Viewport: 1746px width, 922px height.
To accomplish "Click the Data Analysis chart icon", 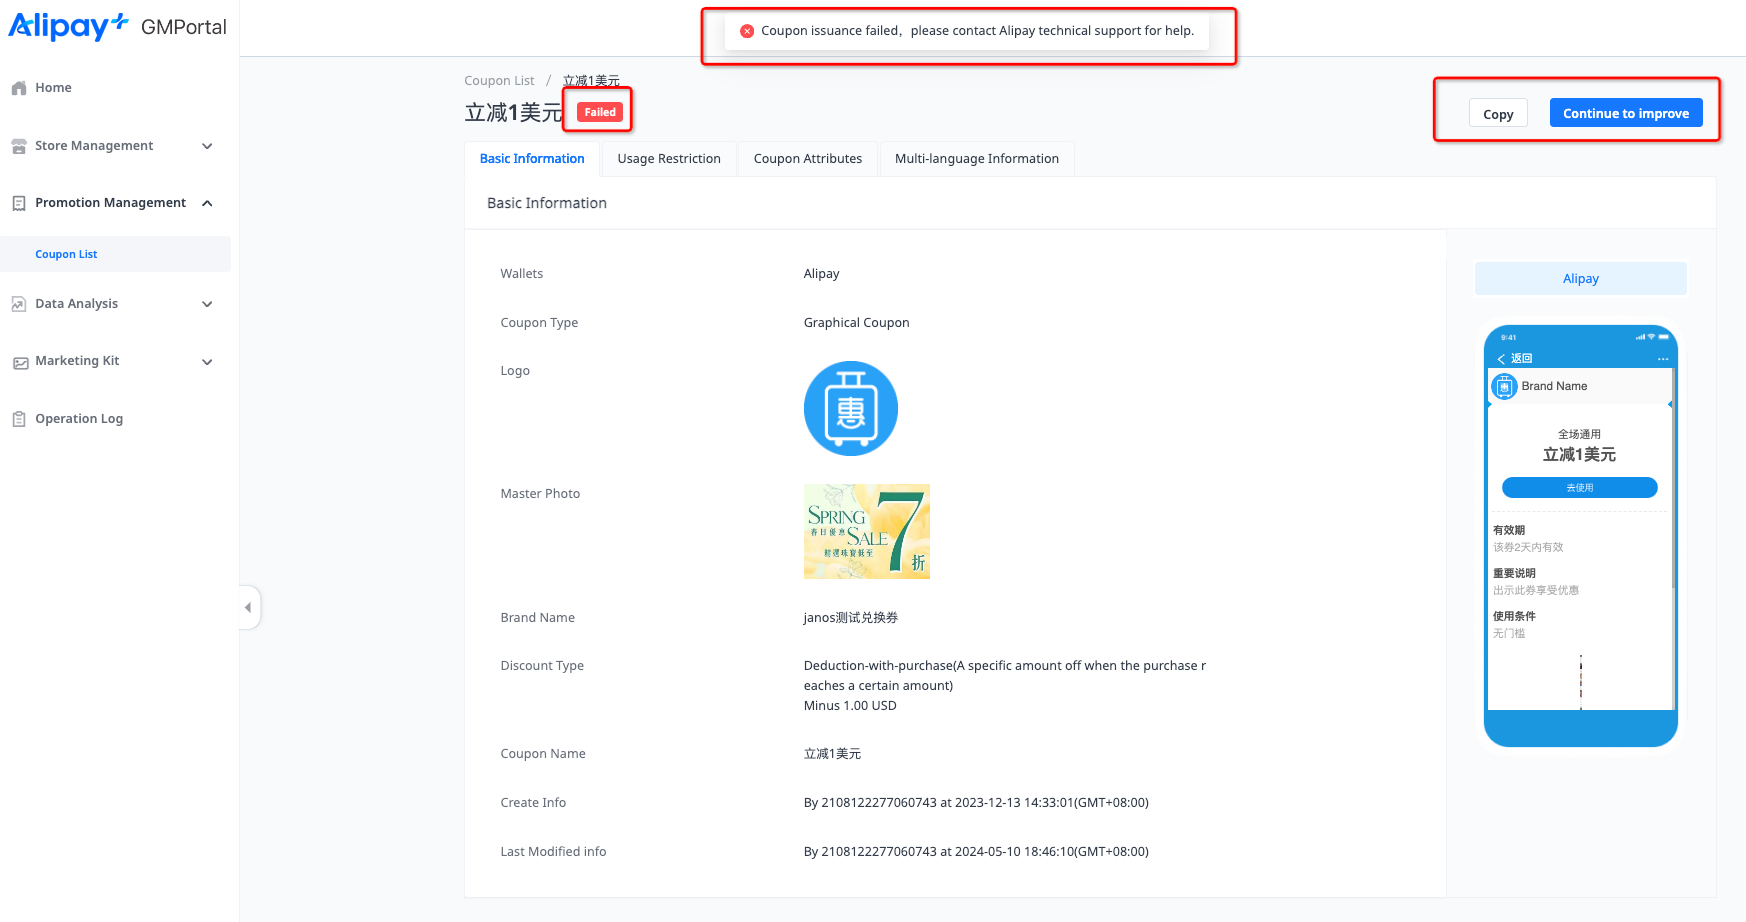I will tap(19, 304).
